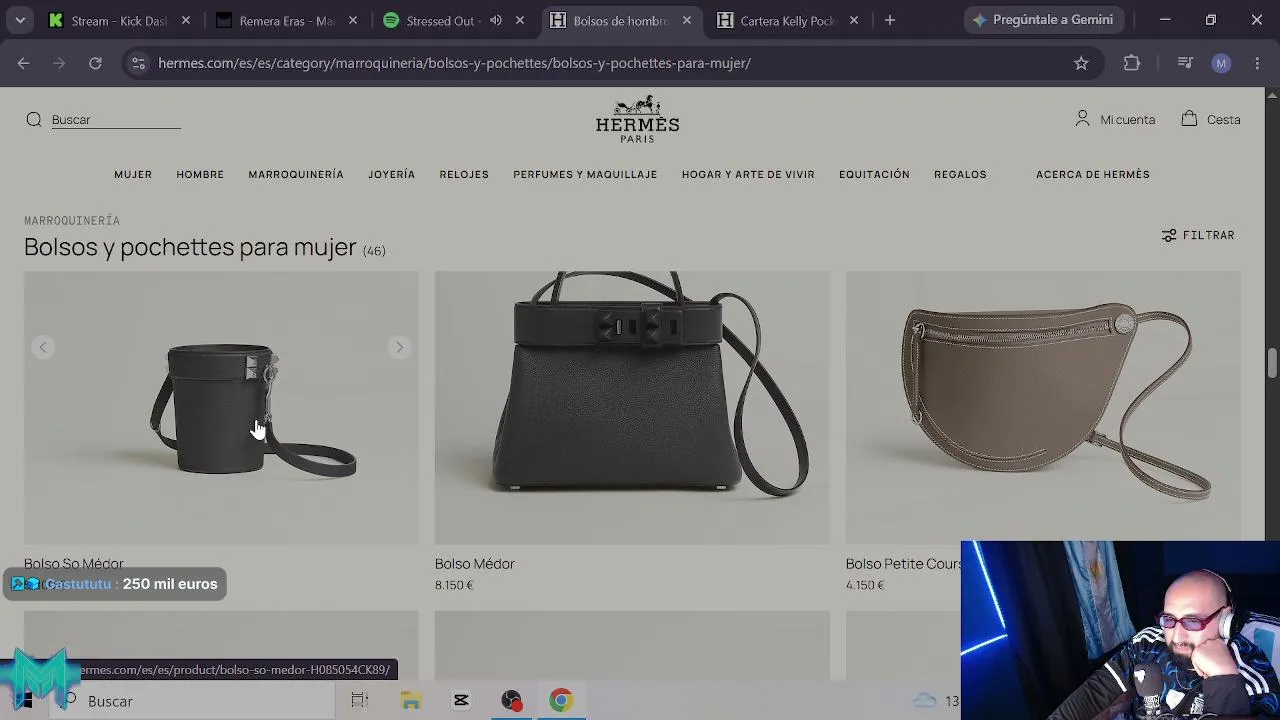Open File Explorer from the taskbar
1280x720 pixels.
(x=411, y=701)
